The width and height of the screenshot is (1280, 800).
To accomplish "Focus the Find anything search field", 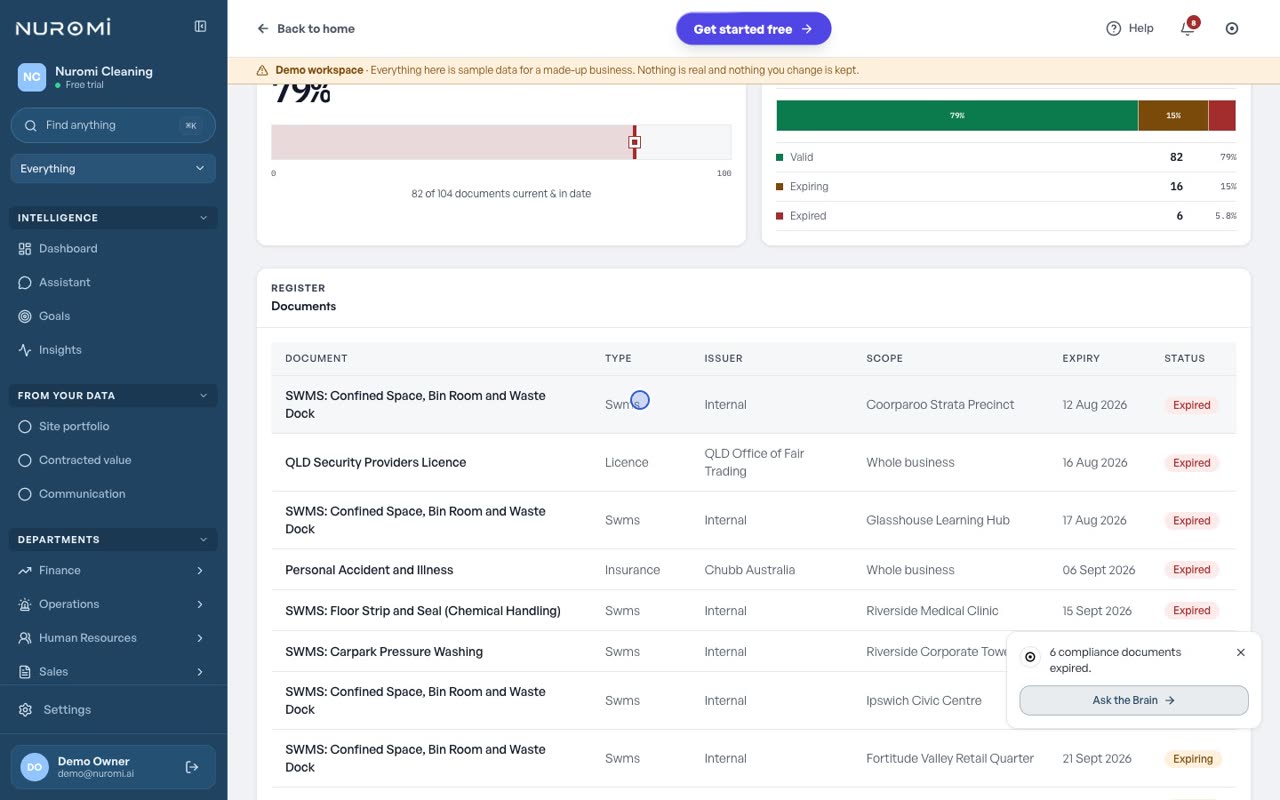I will (113, 125).
